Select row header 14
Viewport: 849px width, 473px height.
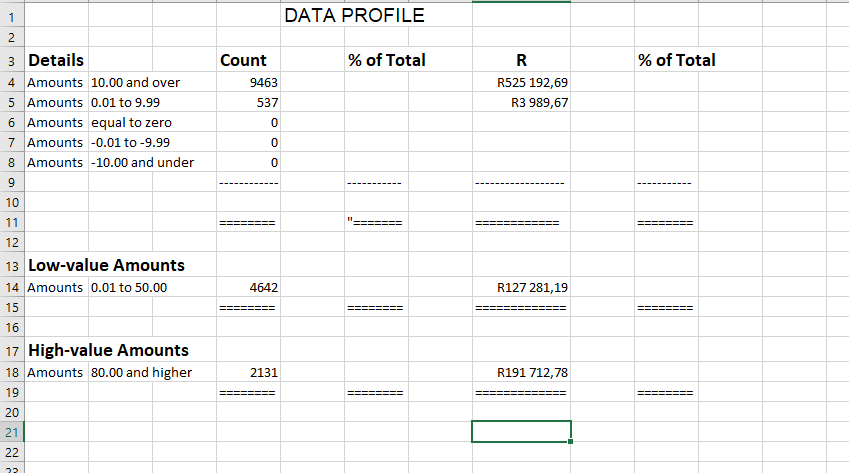(x=11, y=287)
